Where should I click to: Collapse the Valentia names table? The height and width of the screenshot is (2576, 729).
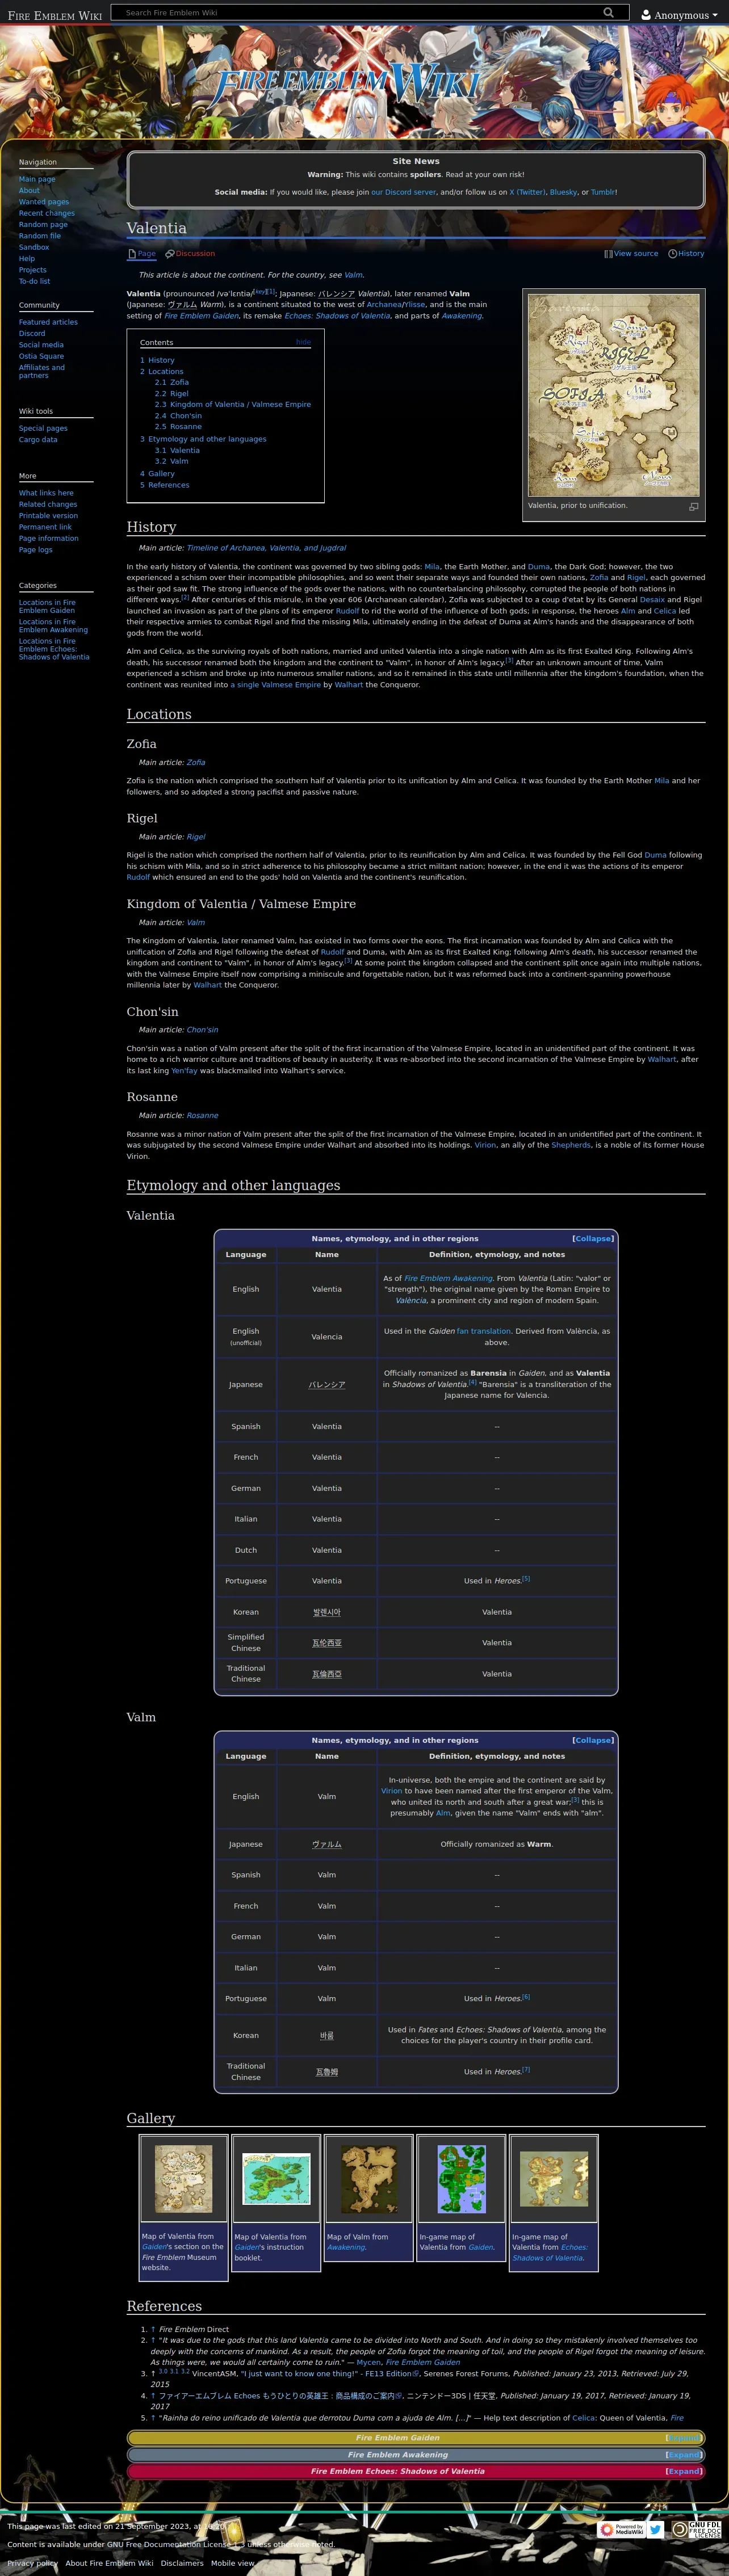593,1239
